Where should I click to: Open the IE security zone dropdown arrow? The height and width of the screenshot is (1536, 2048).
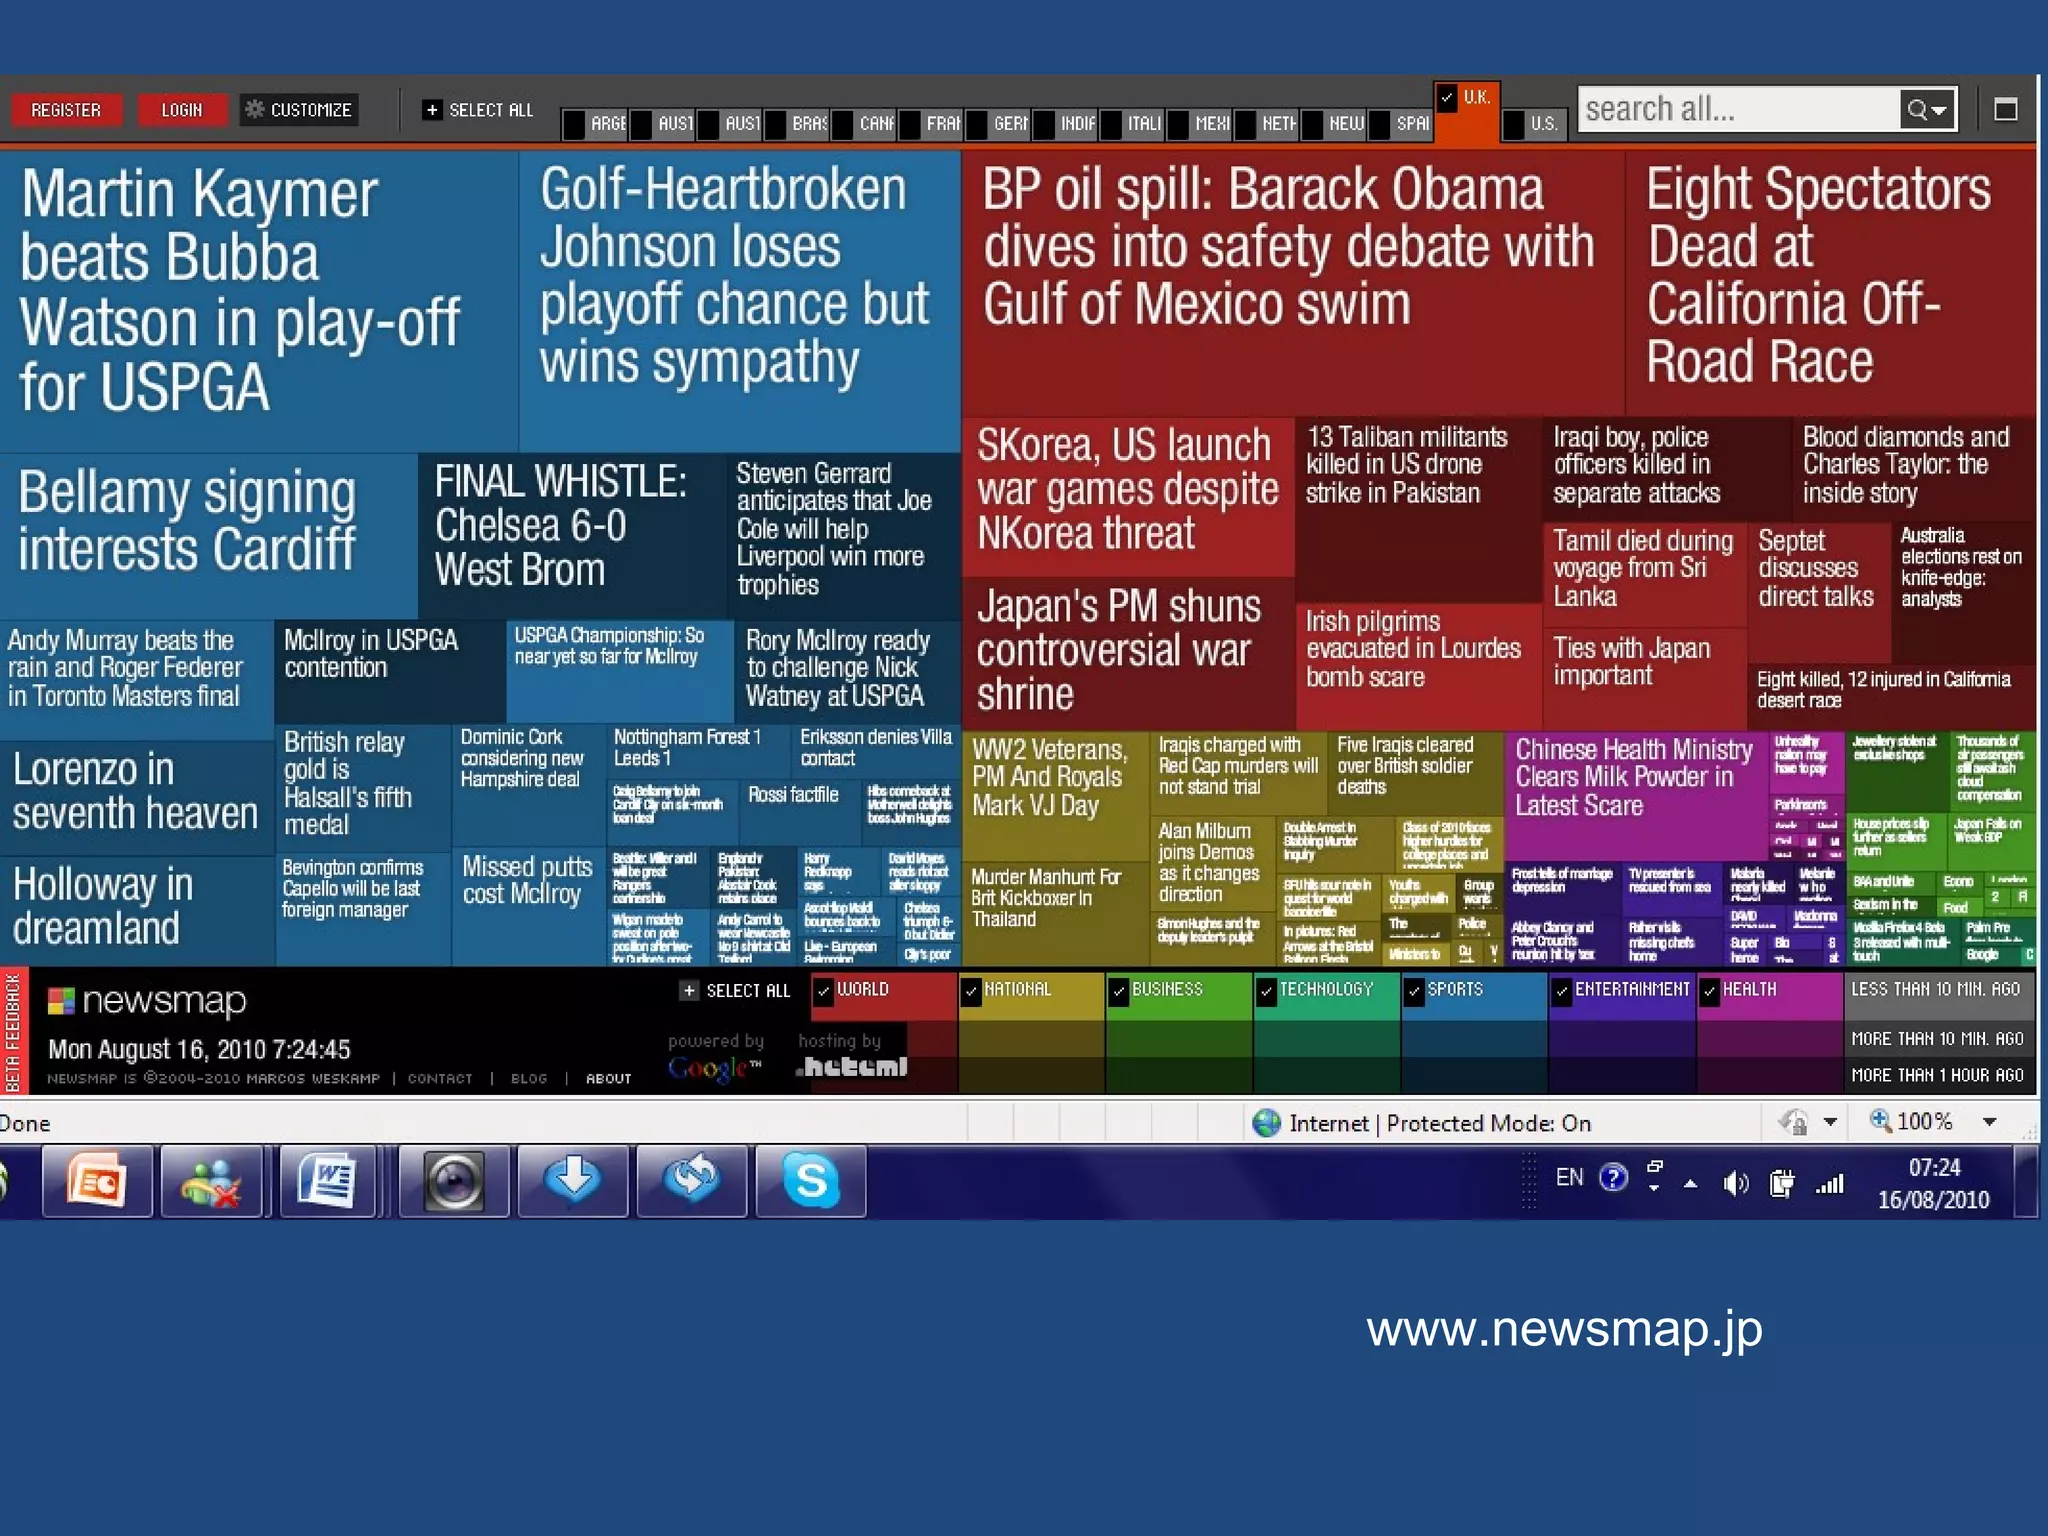point(1830,1122)
